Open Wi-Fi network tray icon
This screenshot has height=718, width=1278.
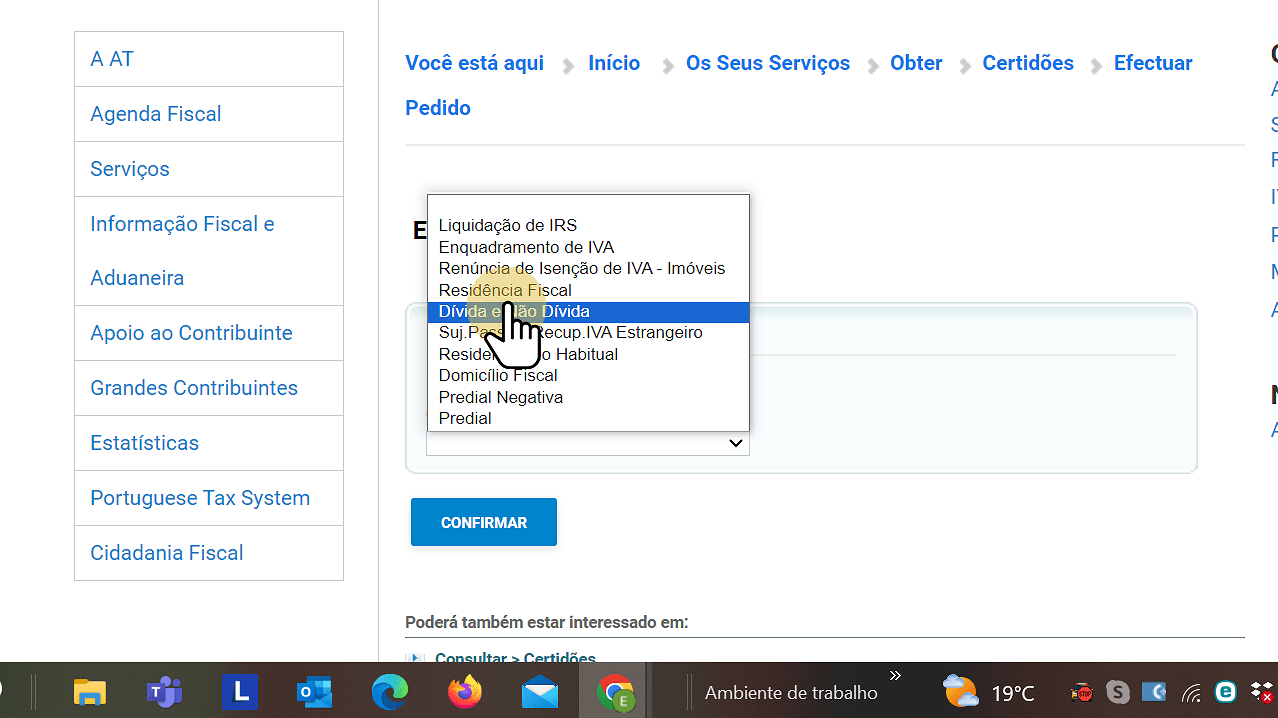click(1191, 692)
